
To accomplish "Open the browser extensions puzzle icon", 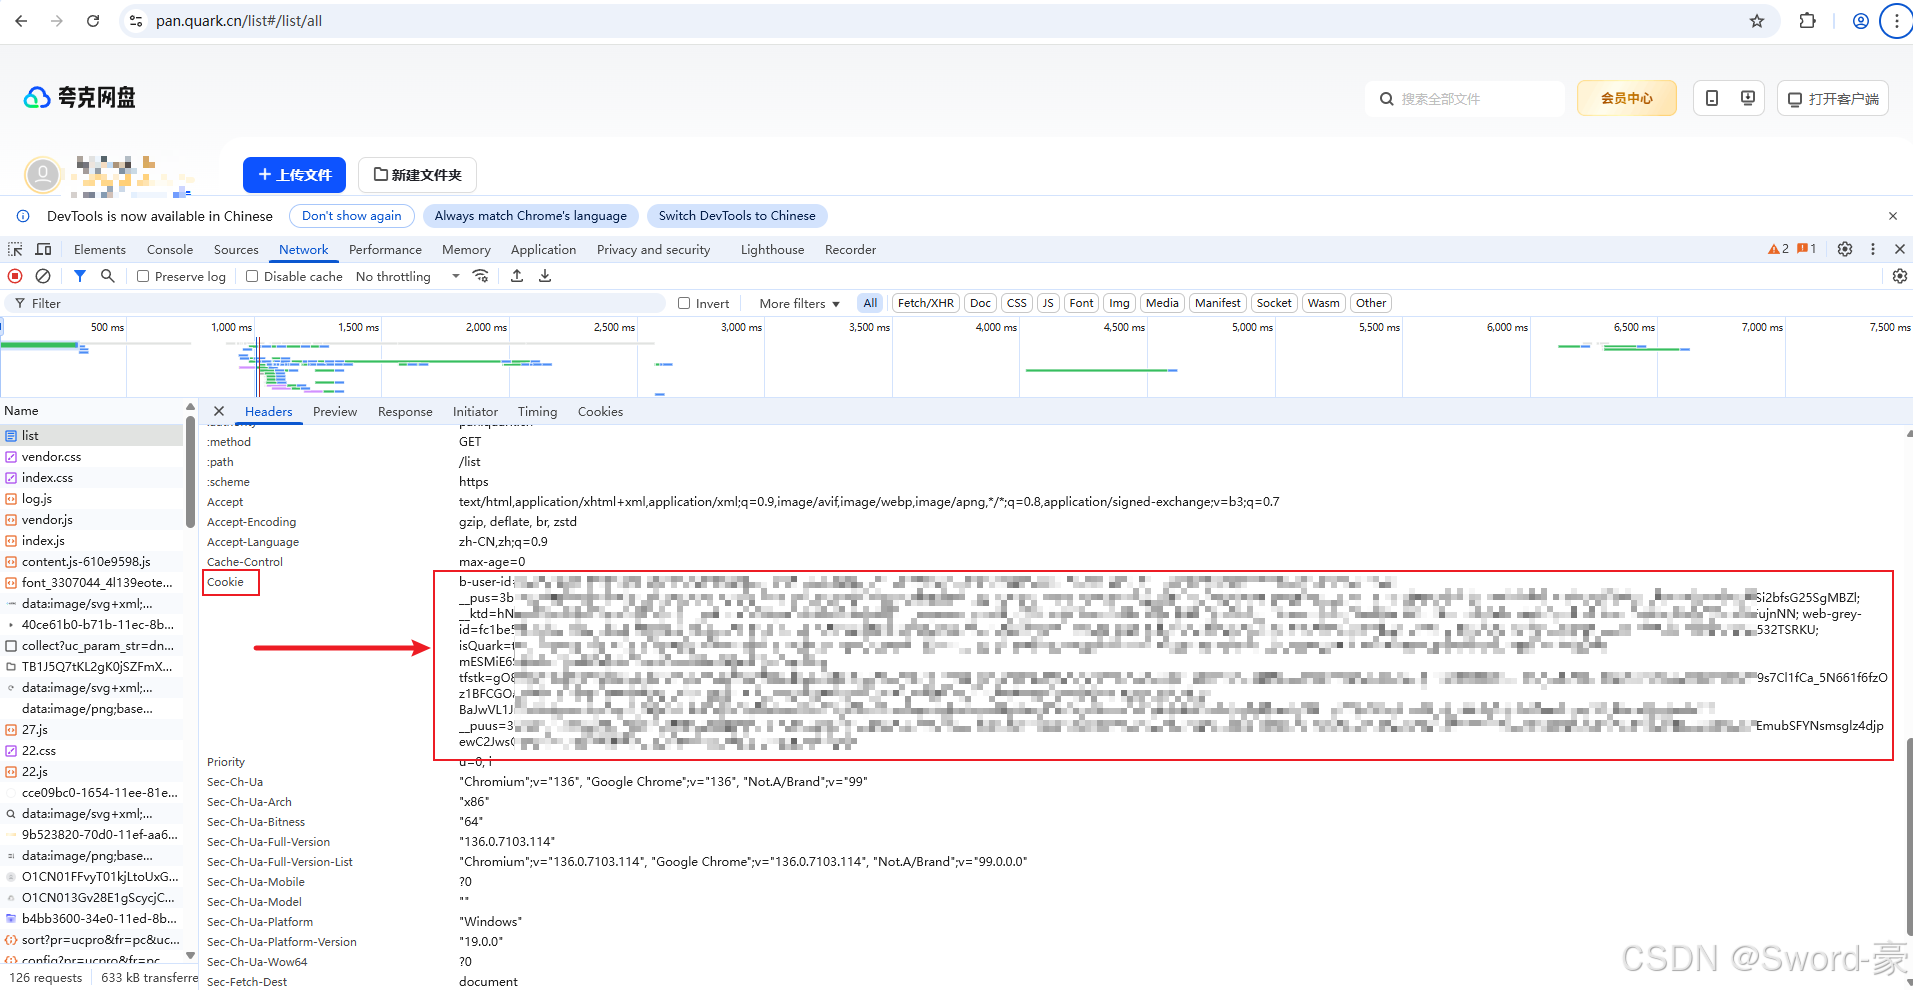I will point(1807,21).
